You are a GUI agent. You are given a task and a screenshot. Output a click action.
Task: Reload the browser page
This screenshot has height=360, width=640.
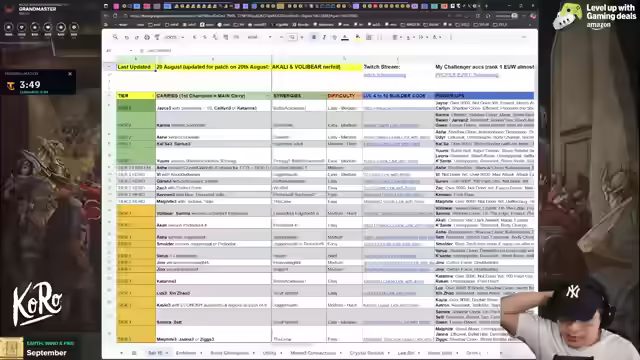click(115, 16)
